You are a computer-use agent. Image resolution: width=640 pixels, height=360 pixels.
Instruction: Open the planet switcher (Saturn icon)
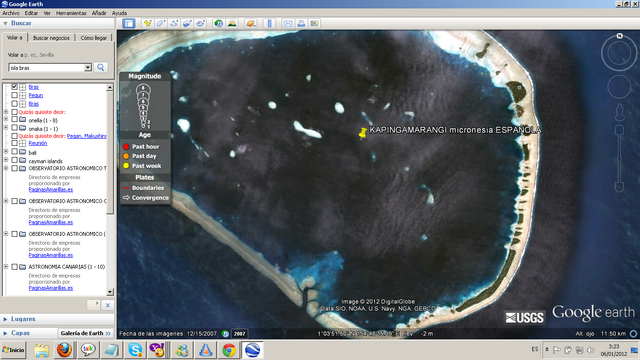[x=251, y=23]
